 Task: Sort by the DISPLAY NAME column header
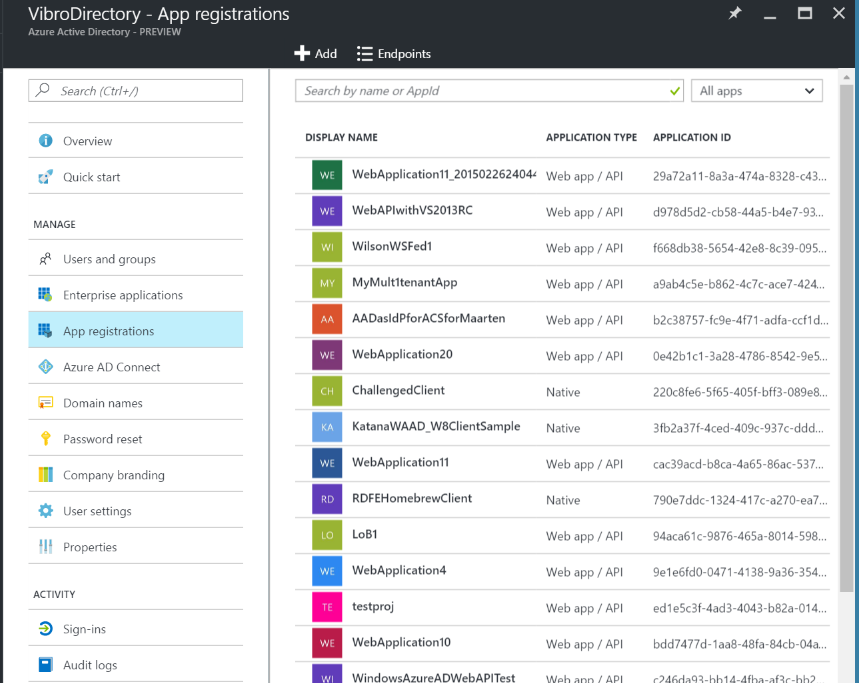click(x=341, y=137)
